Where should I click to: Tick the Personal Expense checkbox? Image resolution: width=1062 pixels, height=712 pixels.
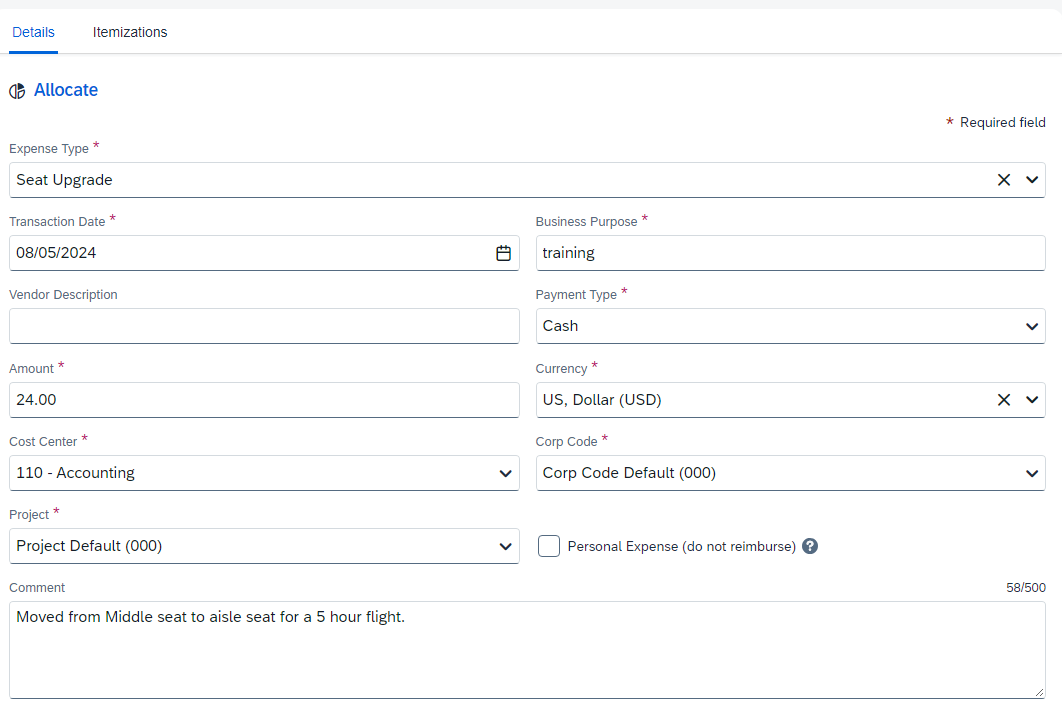(x=549, y=546)
